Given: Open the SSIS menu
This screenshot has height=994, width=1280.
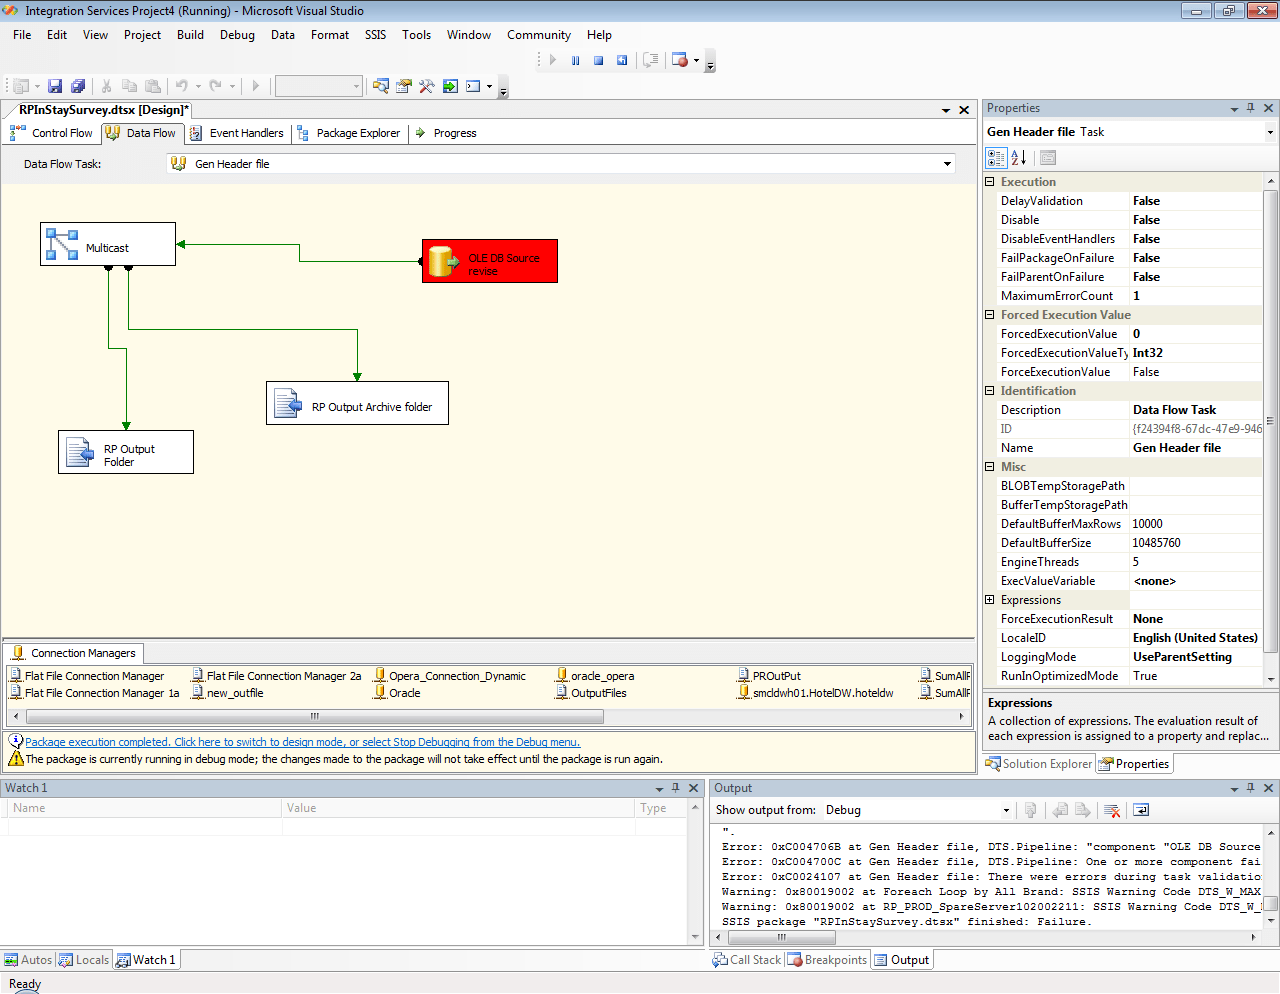Looking at the screenshot, I should coord(375,35).
